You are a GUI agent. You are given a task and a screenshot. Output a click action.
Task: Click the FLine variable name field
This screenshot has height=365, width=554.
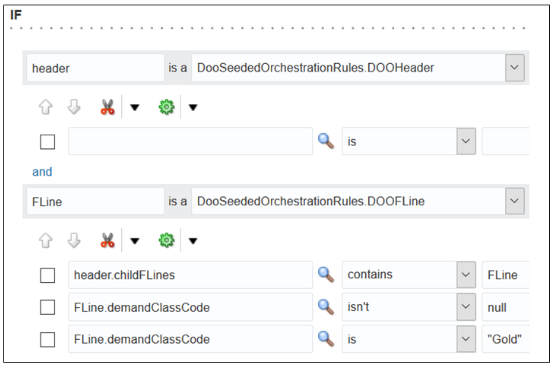click(x=95, y=201)
